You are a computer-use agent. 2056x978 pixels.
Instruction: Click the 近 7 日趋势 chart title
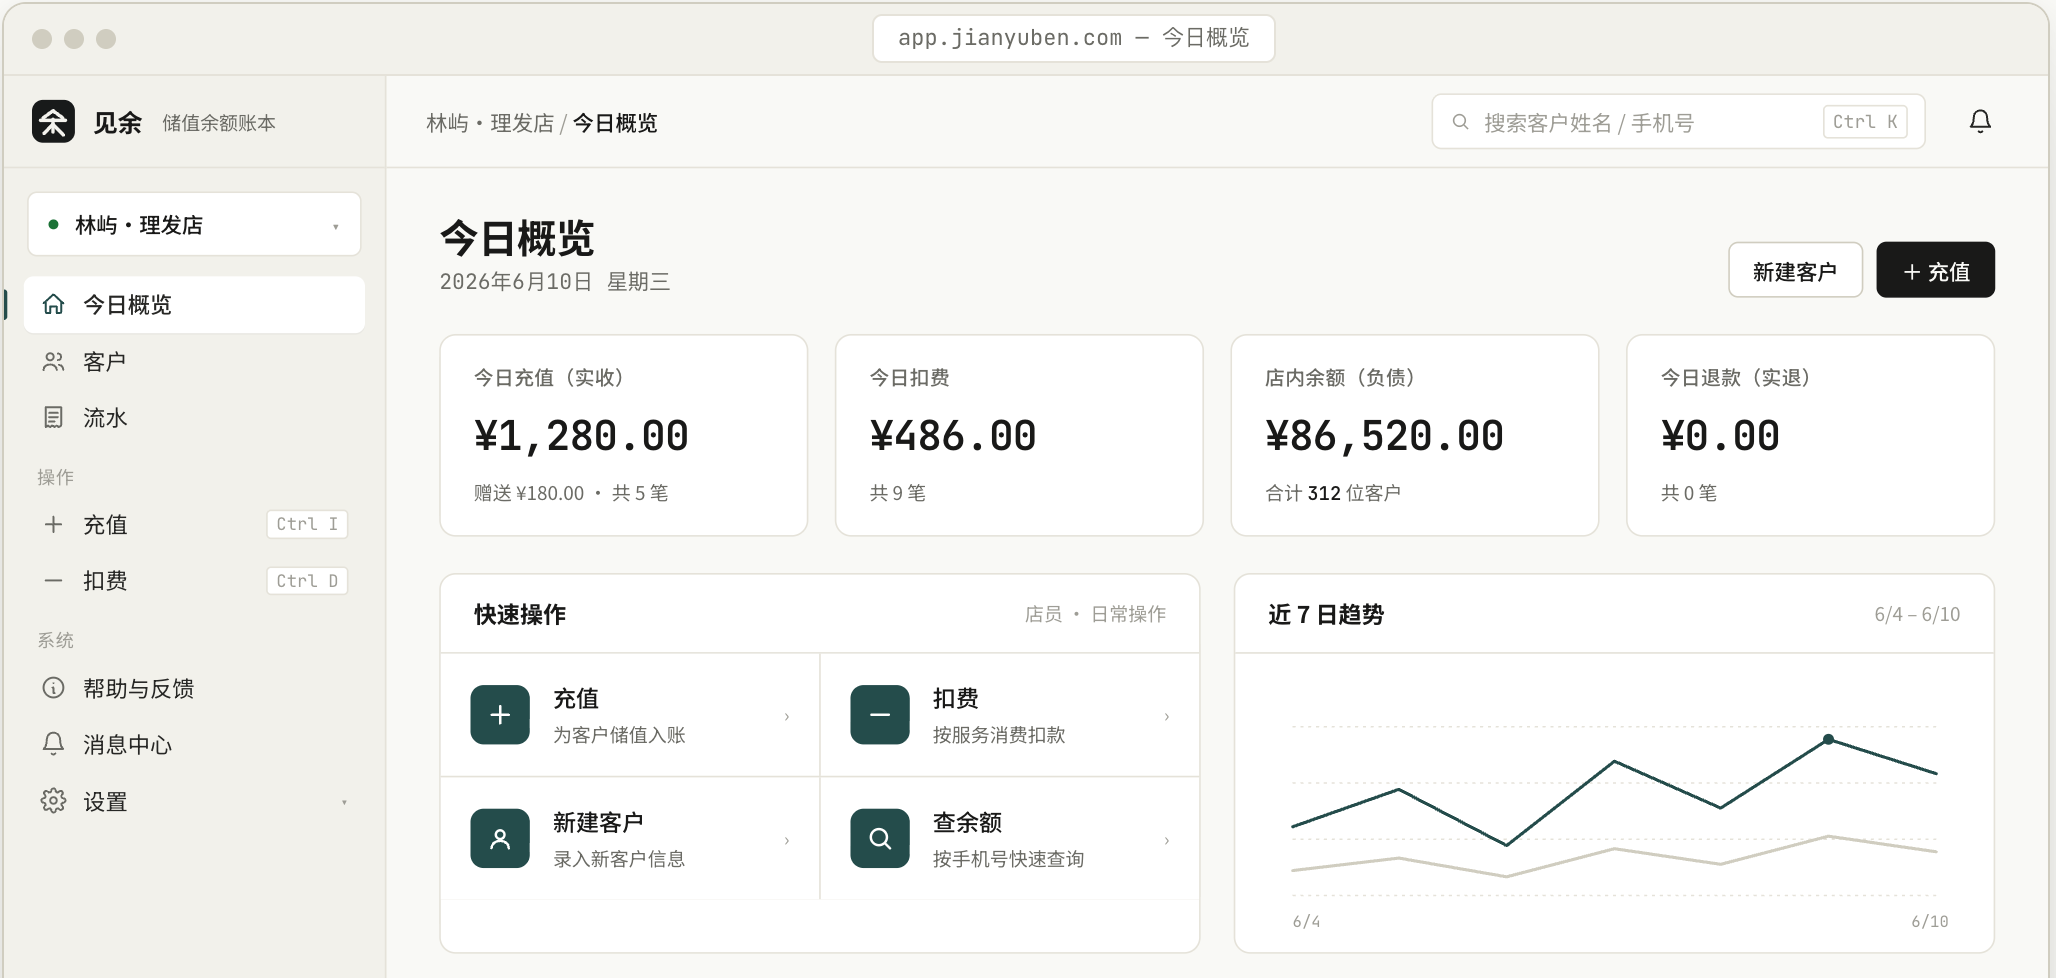(1326, 614)
